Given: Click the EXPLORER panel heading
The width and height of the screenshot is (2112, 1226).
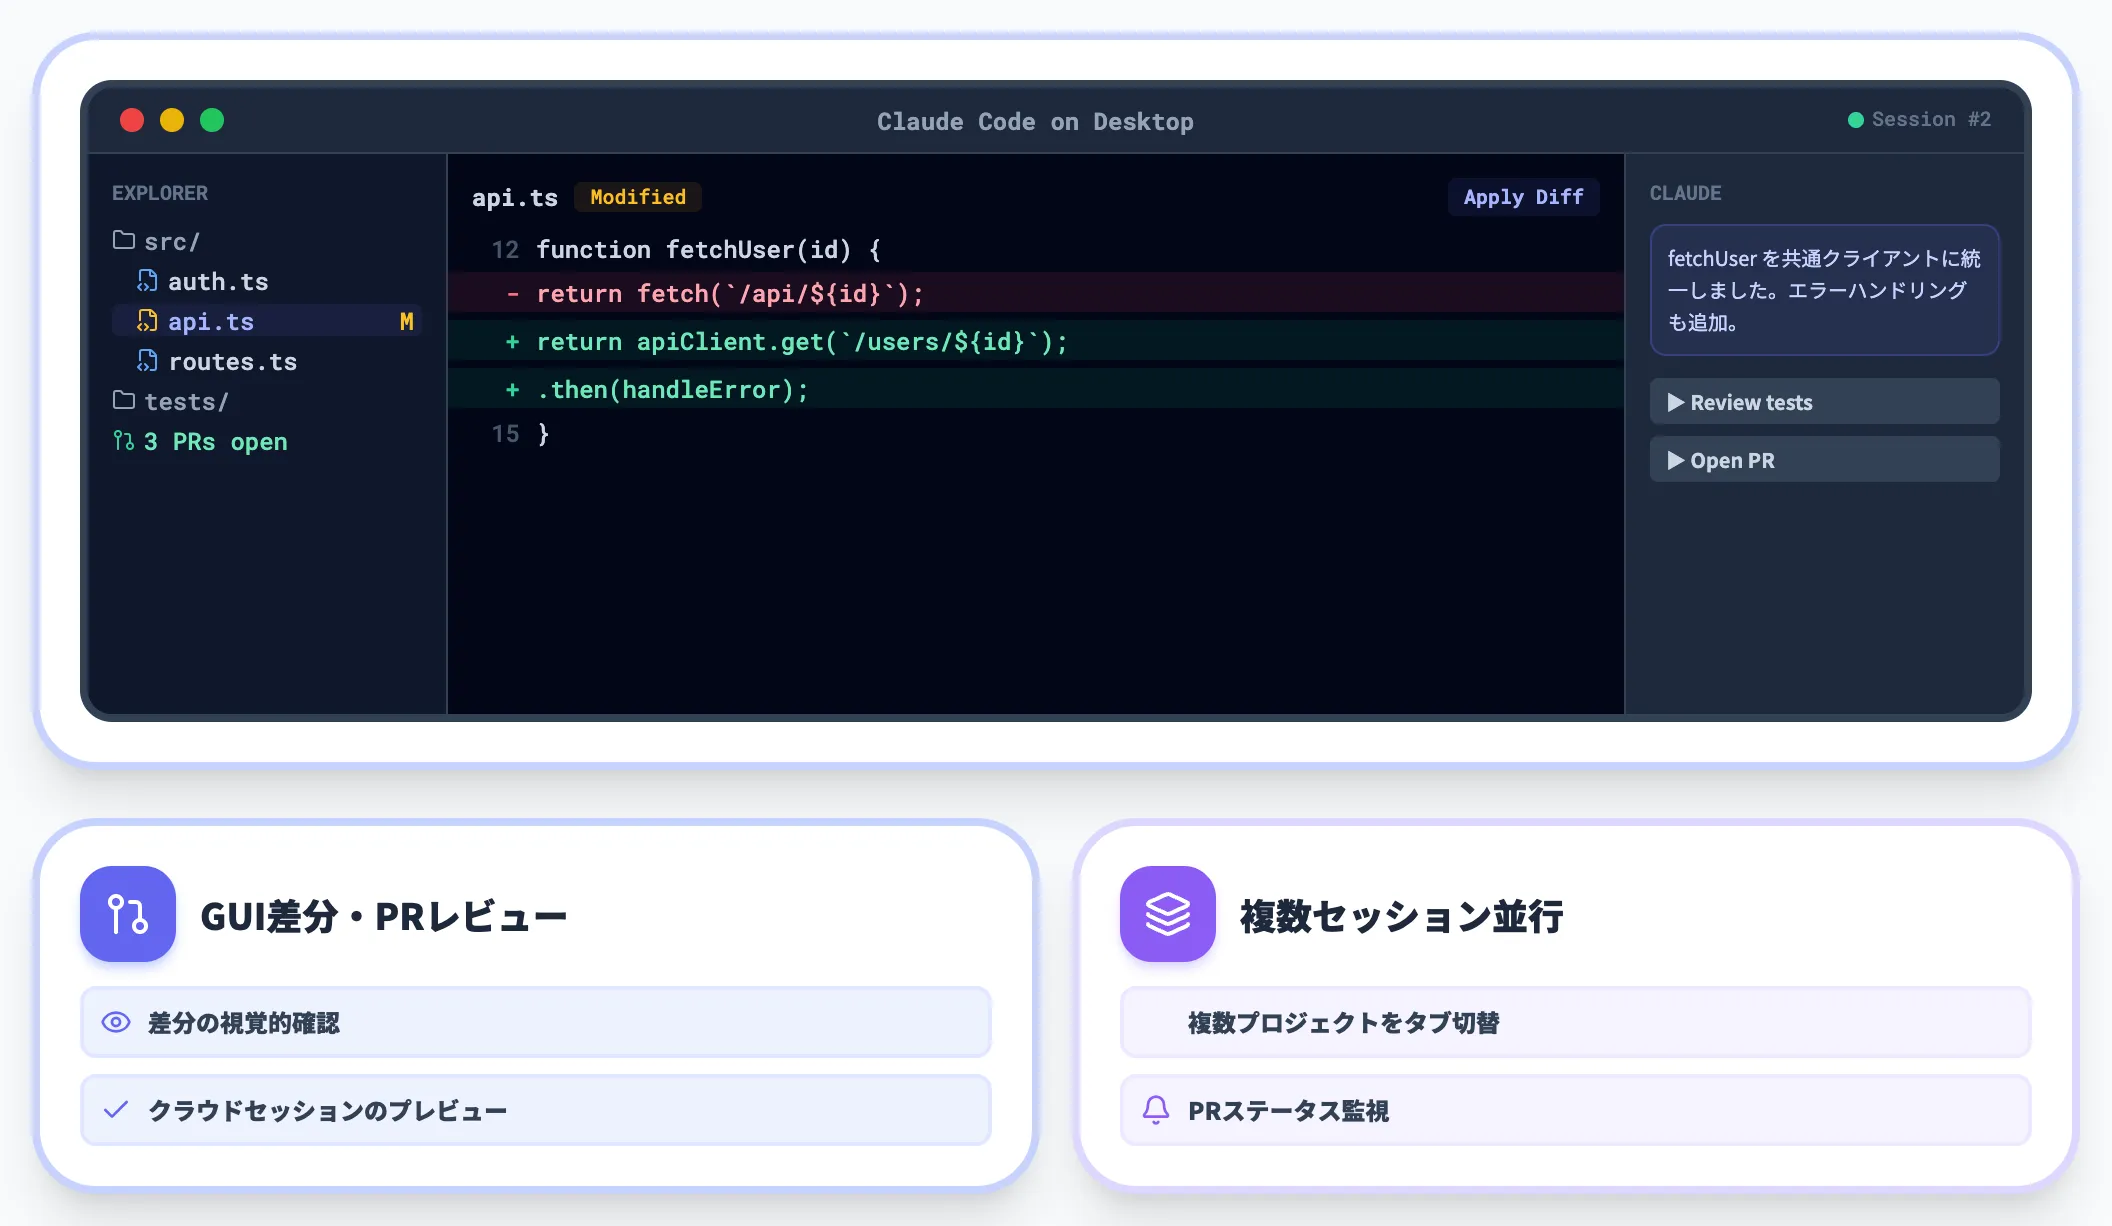Looking at the screenshot, I should pyautogui.click(x=160, y=193).
